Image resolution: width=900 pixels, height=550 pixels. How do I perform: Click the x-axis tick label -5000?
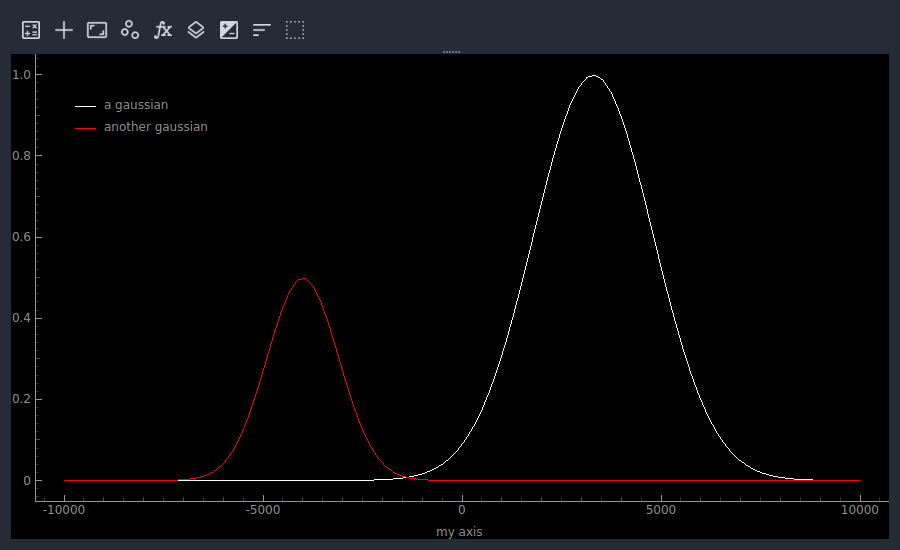tap(263, 510)
